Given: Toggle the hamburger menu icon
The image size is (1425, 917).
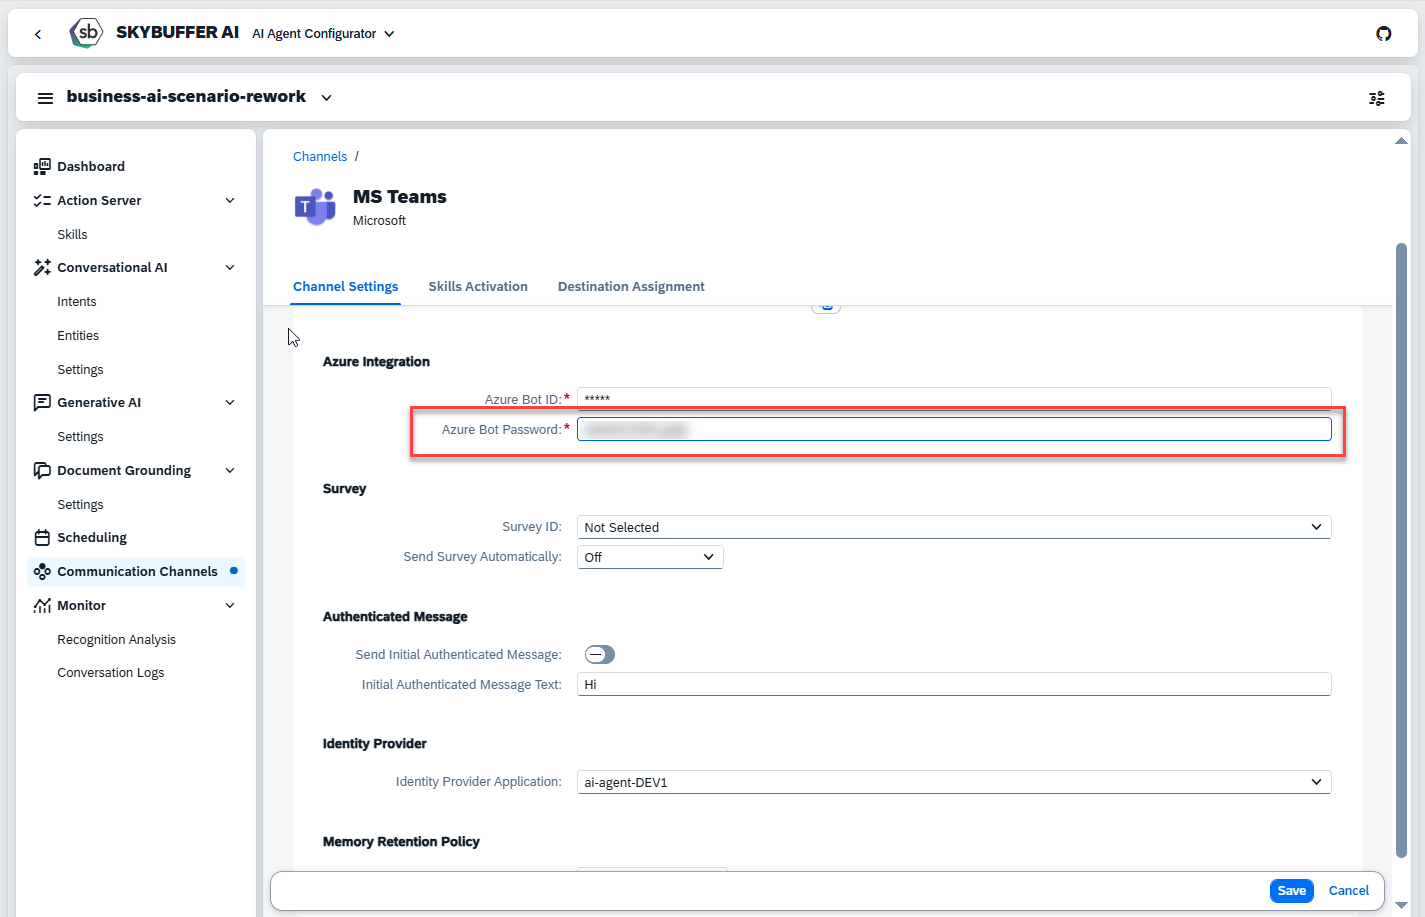Looking at the screenshot, I should pos(45,98).
